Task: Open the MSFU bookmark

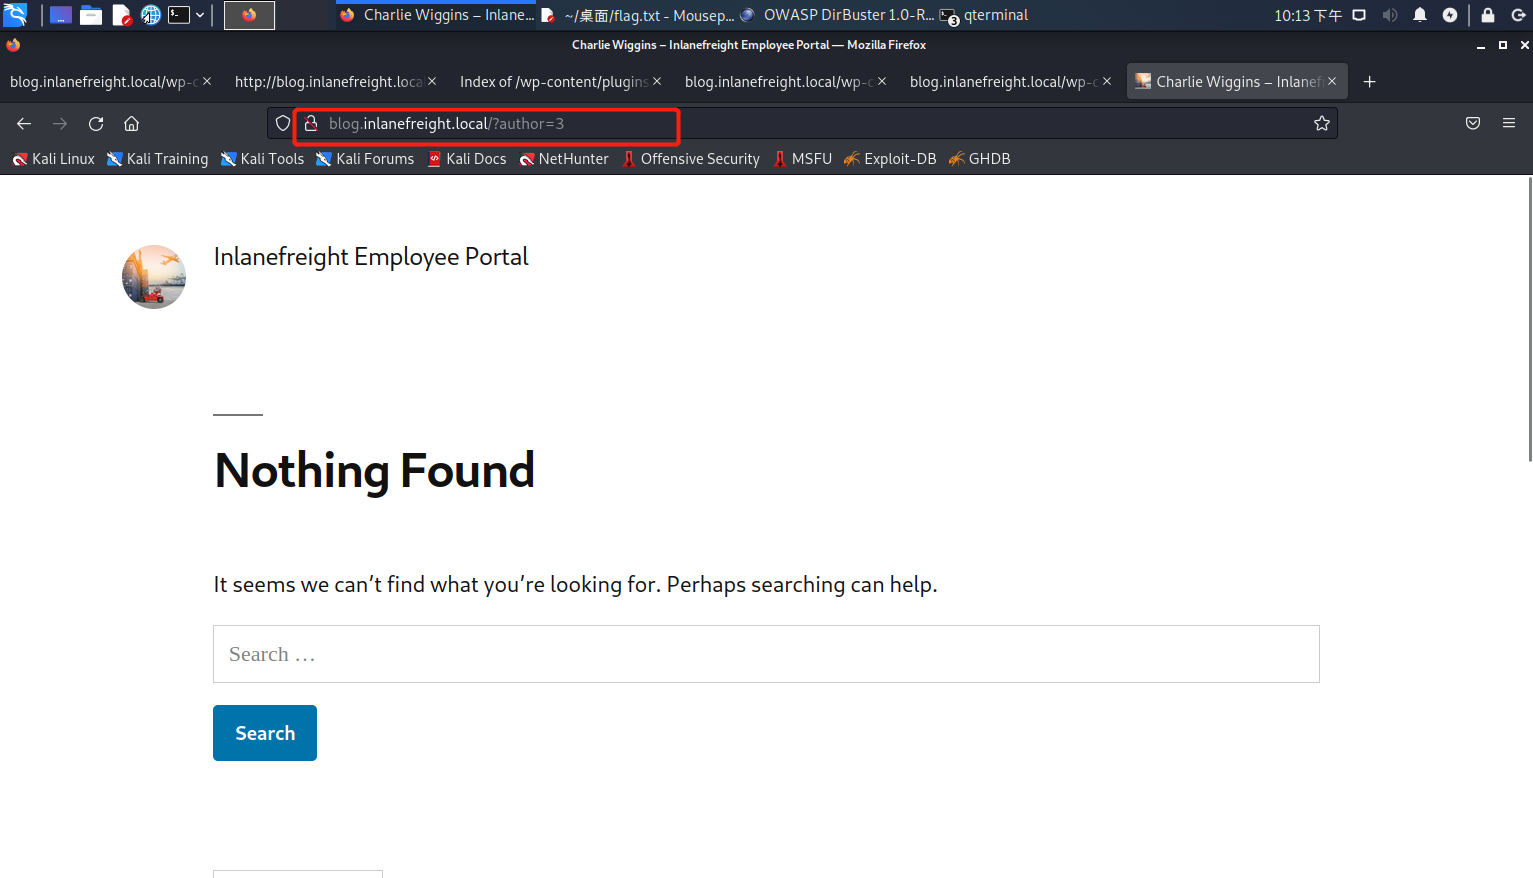Action: [x=802, y=159]
